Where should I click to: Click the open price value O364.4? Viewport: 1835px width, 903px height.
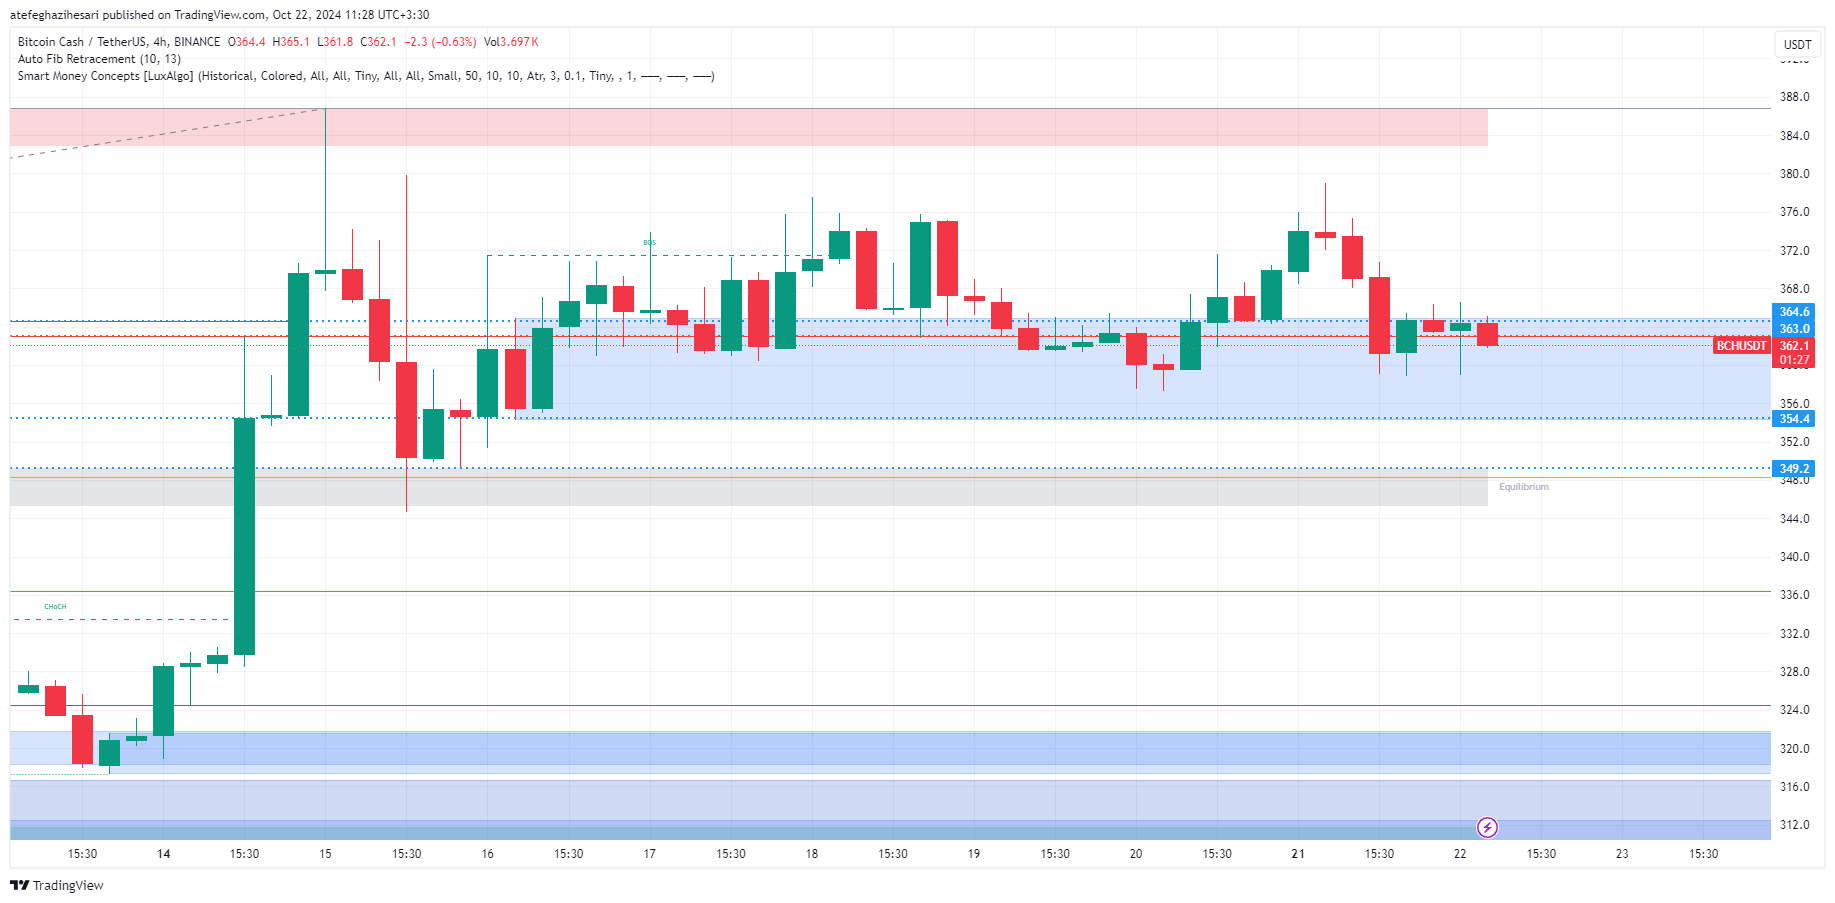(x=247, y=42)
